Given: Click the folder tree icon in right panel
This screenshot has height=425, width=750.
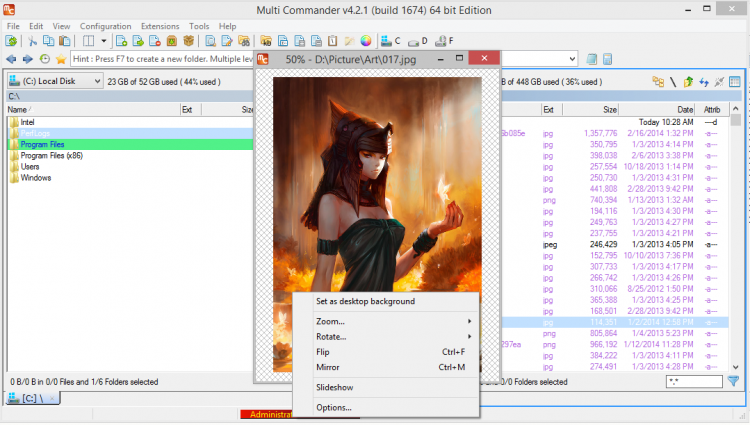Looking at the screenshot, I should pyautogui.click(x=658, y=82).
